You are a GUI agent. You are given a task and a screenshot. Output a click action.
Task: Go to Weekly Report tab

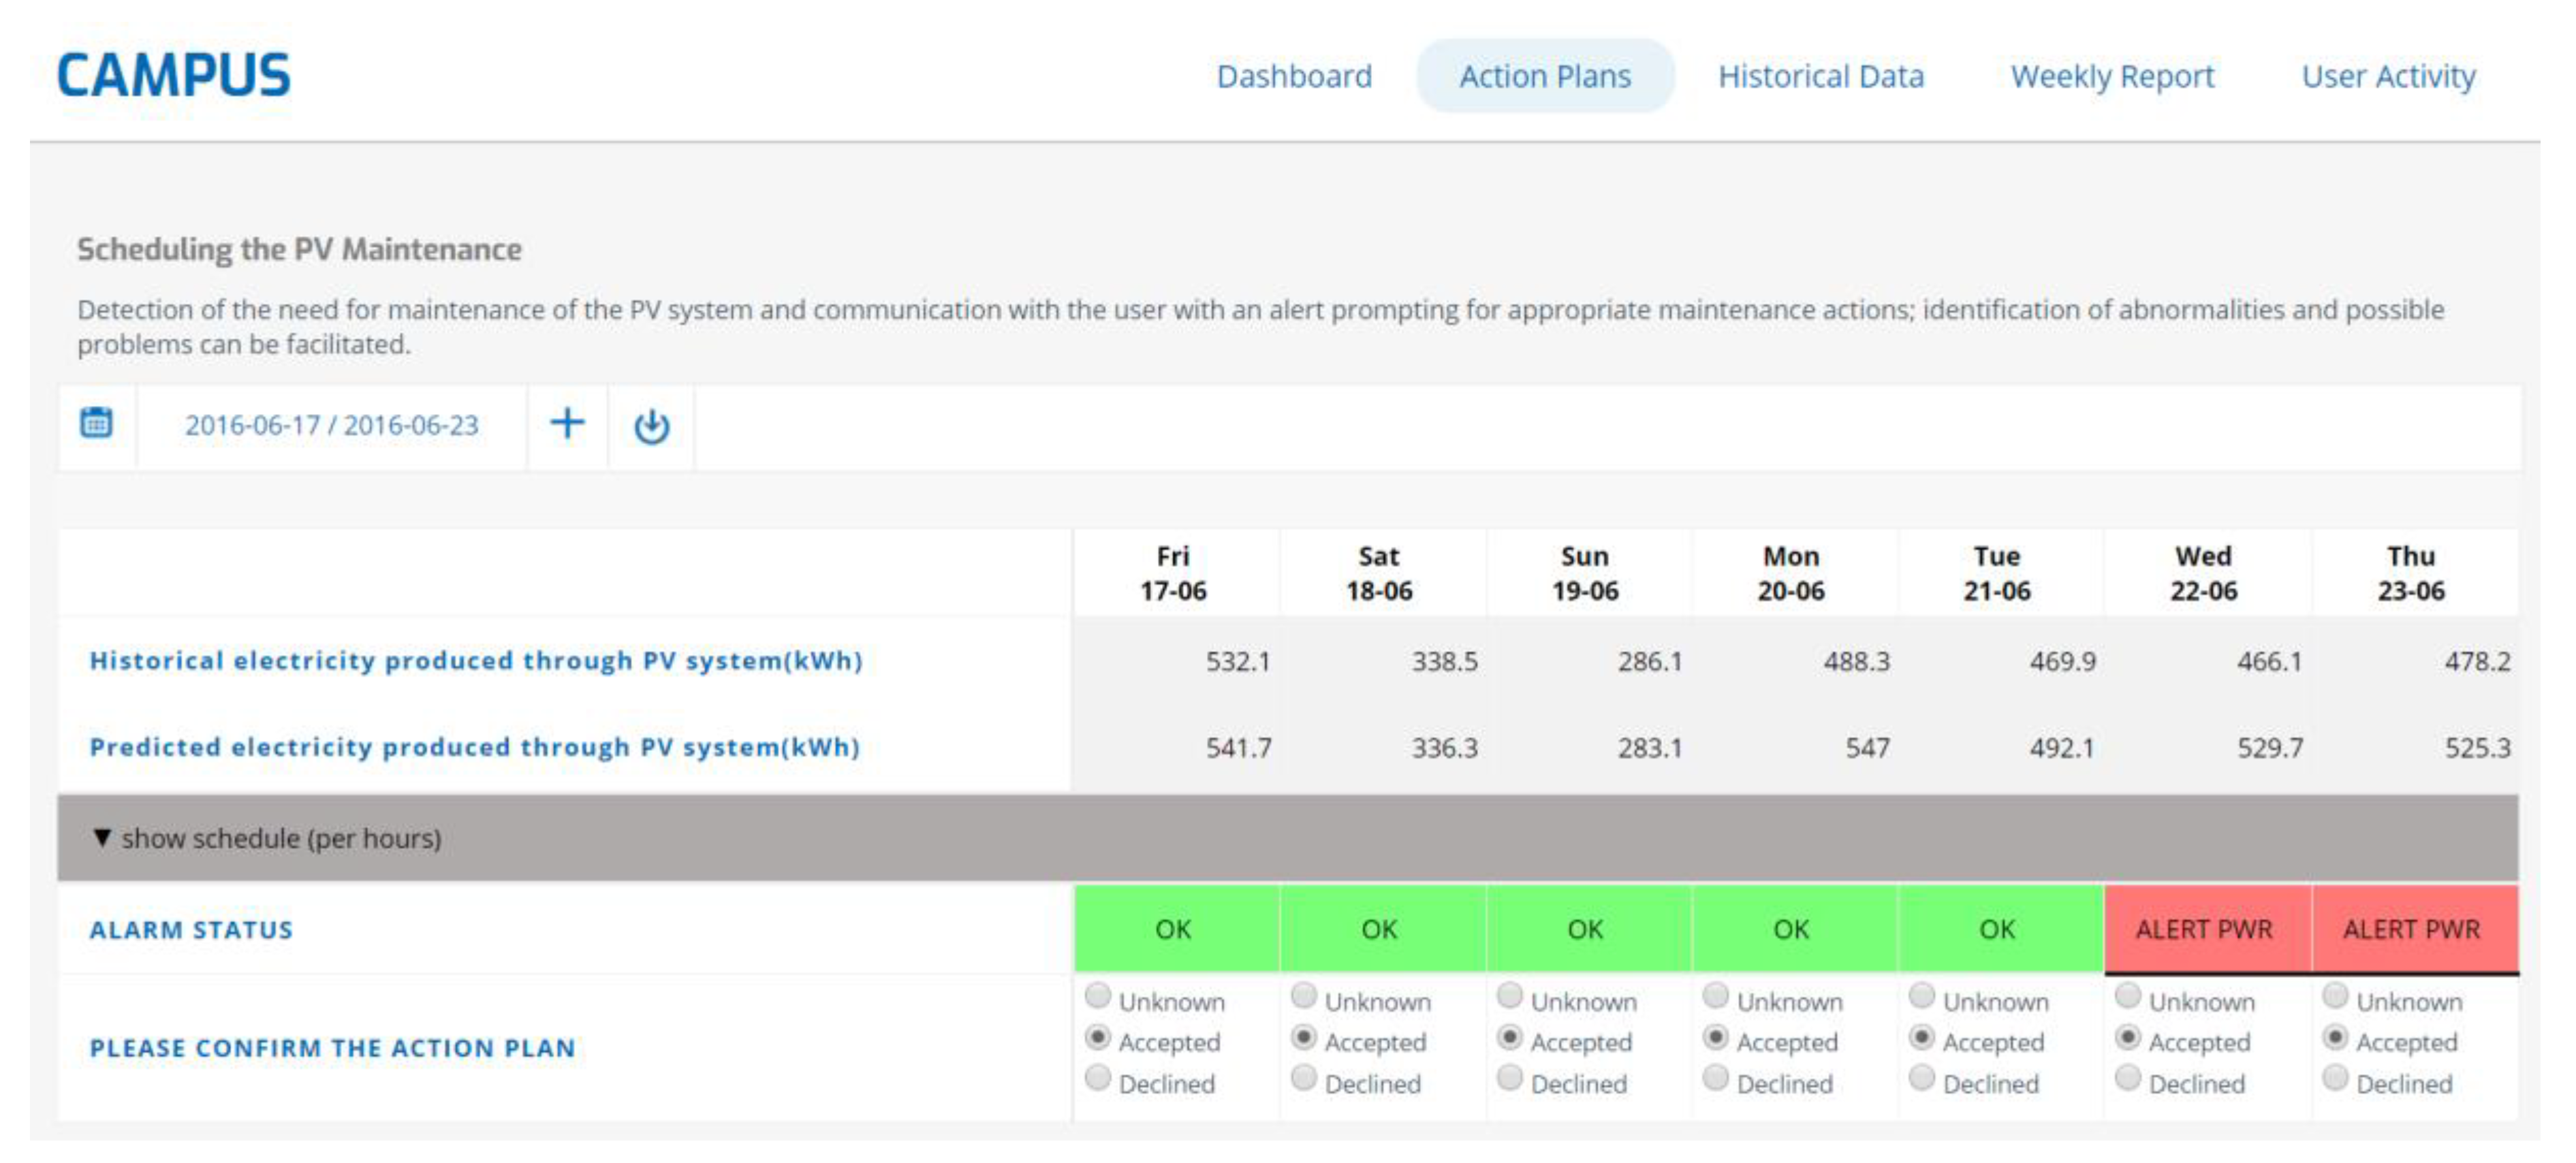(2112, 77)
